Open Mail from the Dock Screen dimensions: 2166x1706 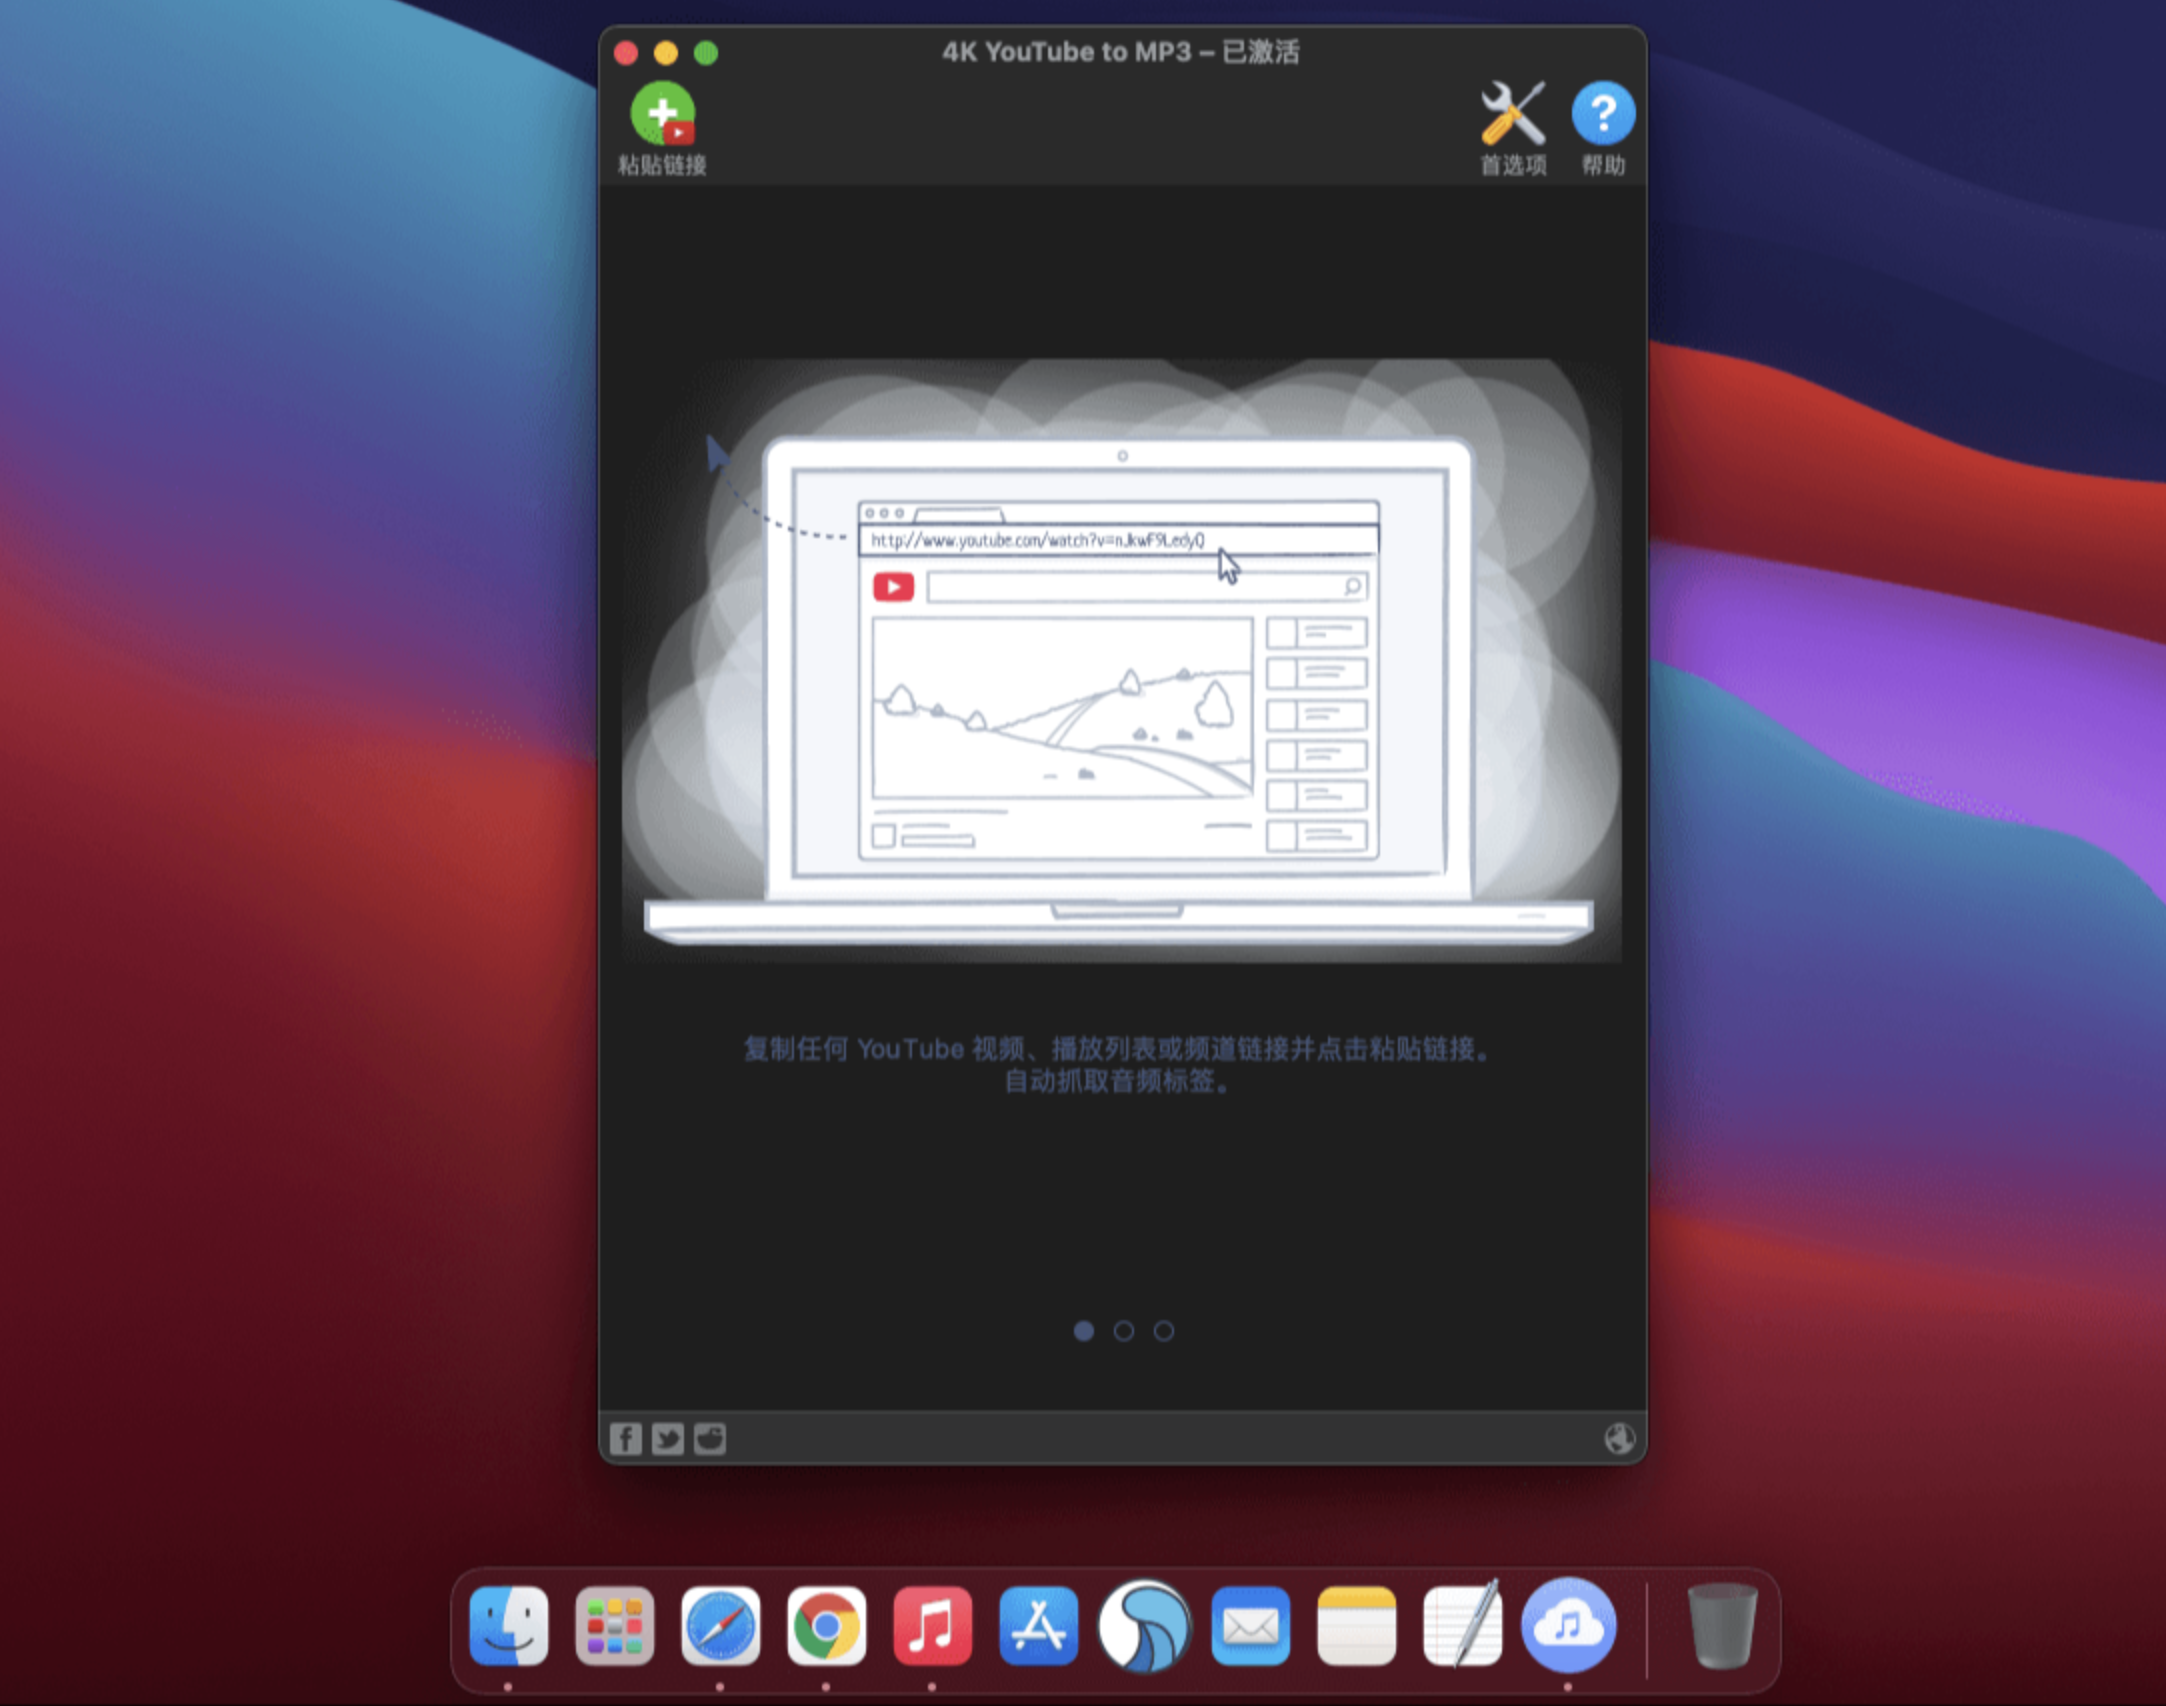1252,1625
